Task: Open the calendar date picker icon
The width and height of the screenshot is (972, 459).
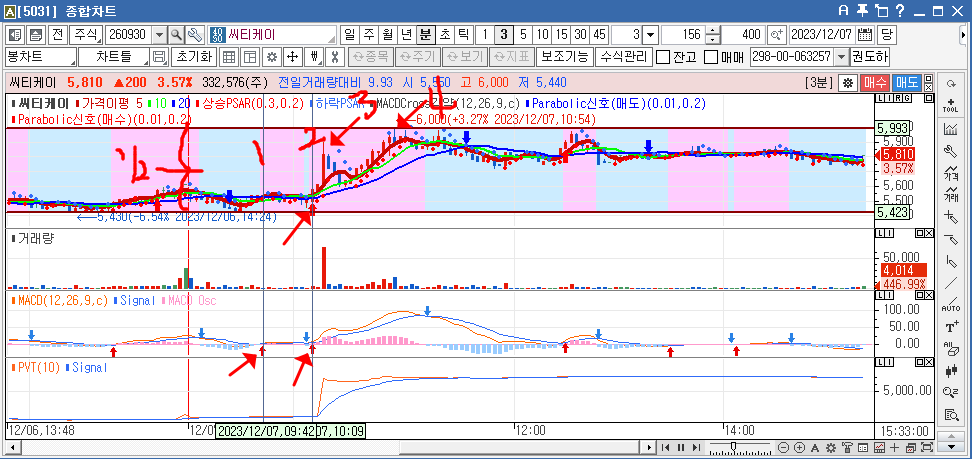Action: [x=865, y=34]
